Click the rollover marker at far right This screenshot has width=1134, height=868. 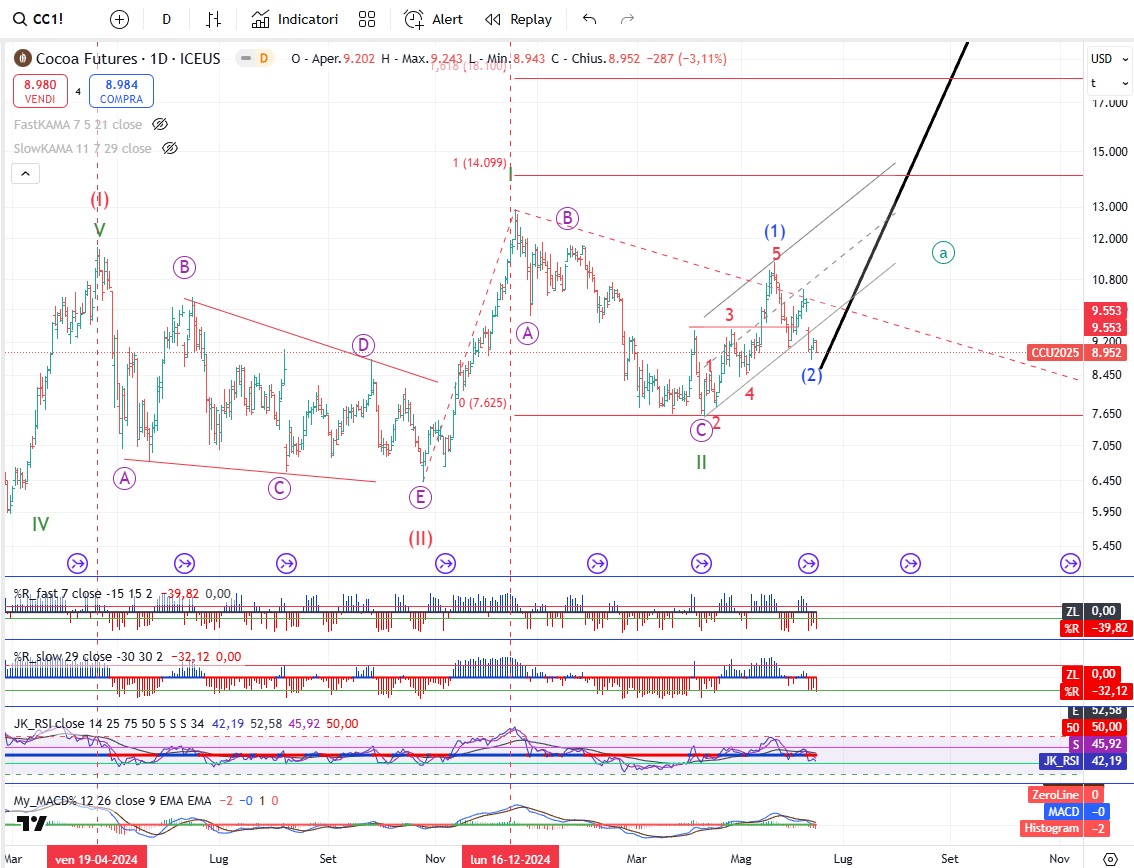[1070, 563]
